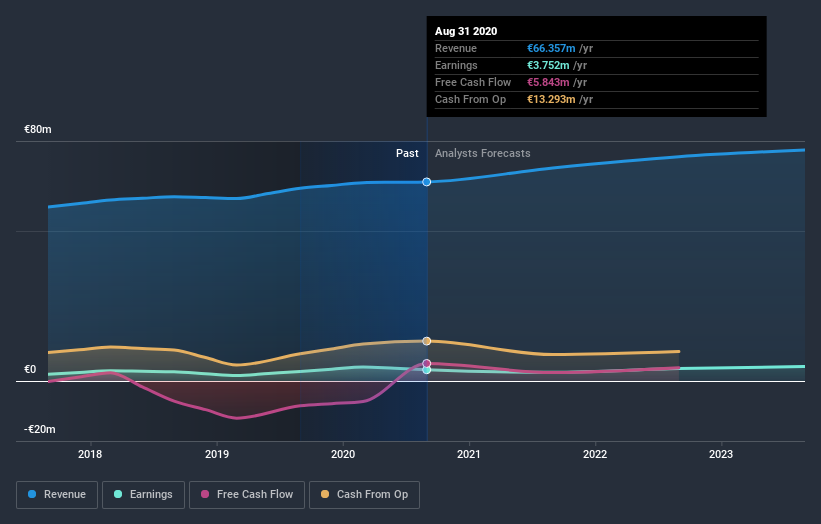Click the teal Earnings data point marker
Viewport: 821px width, 524px height.
[427, 370]
